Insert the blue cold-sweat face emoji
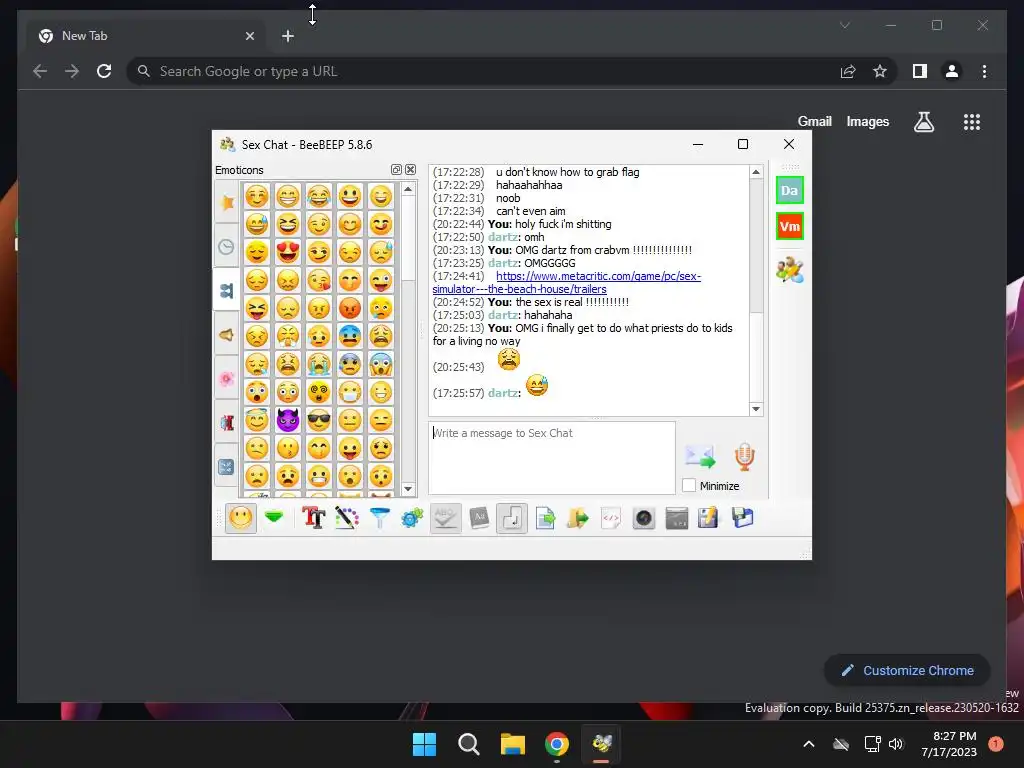 (x=350, y=336)
